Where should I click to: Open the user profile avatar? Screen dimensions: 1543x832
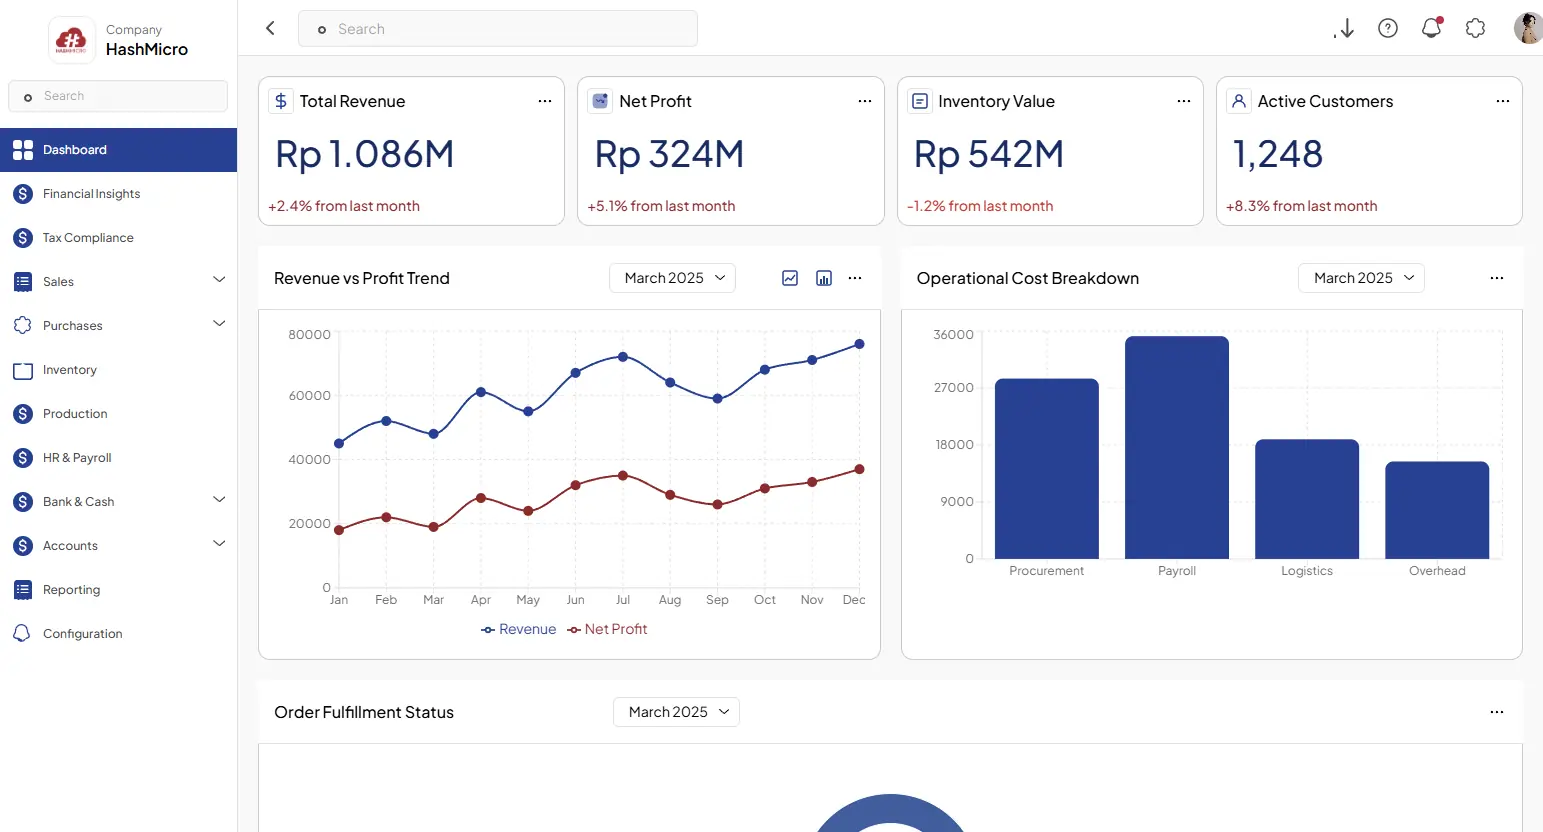[1527, 29]
